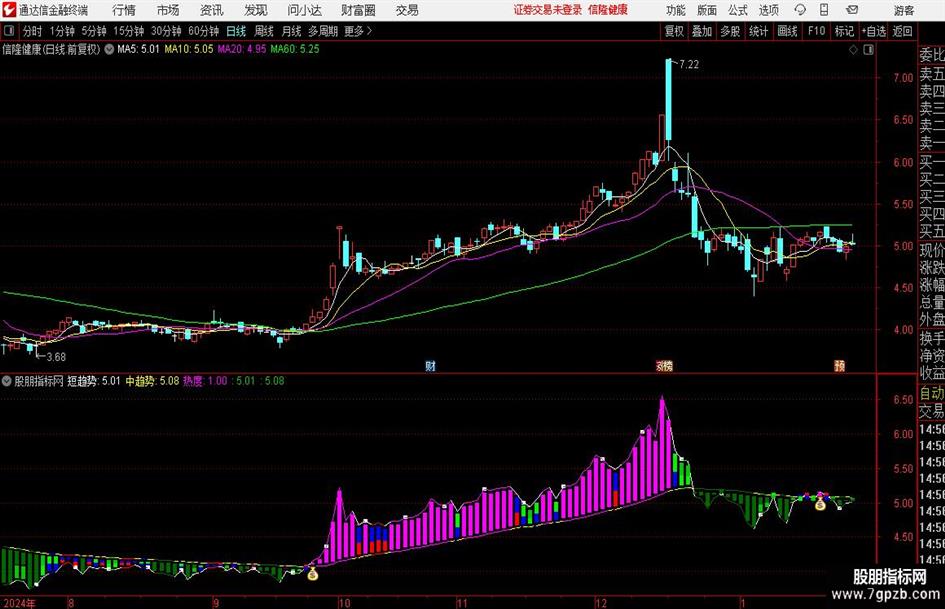Open the mail envelope icon

[852, 10]
